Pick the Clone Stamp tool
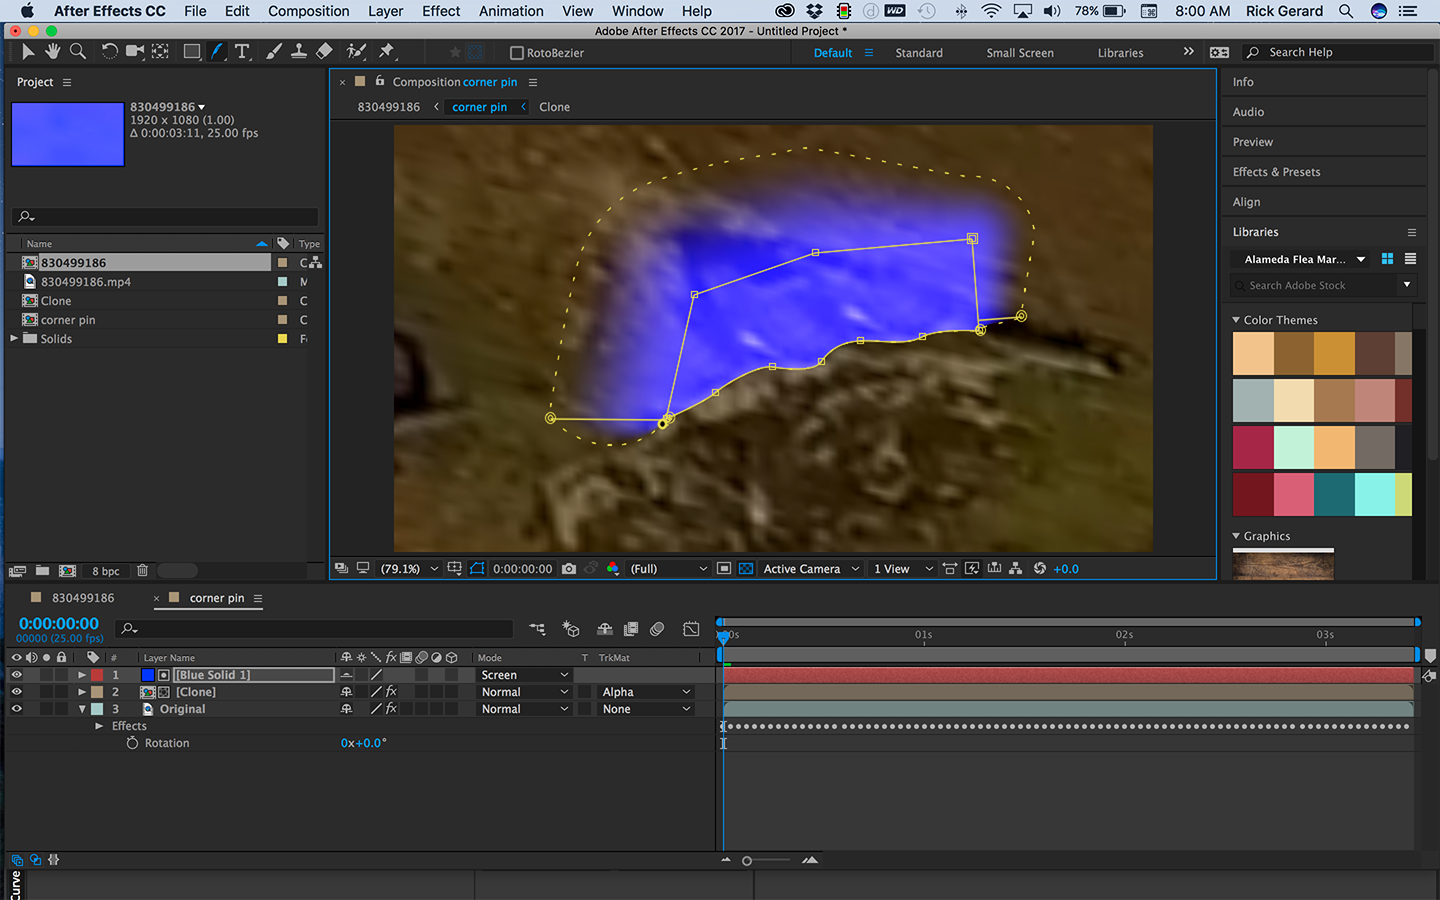This screenshot has height=900, width=1440. (298, 52)
